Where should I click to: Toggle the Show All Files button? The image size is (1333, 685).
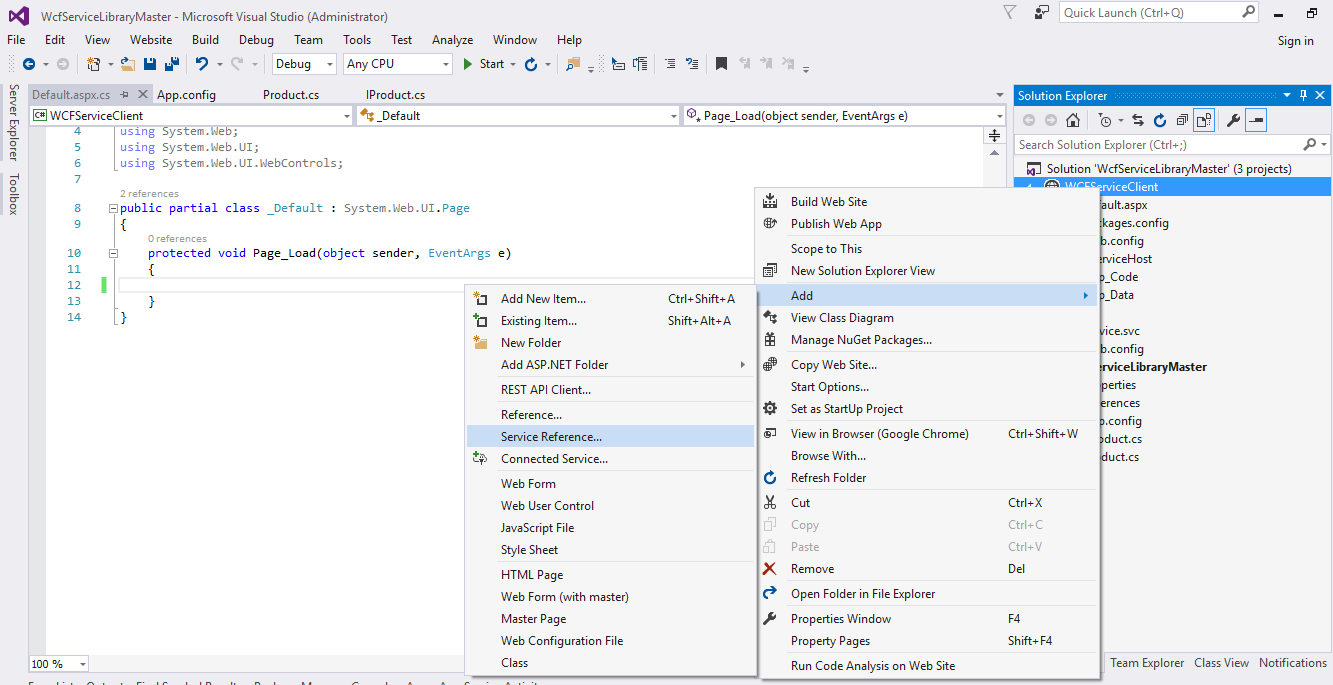[1204, 121]
